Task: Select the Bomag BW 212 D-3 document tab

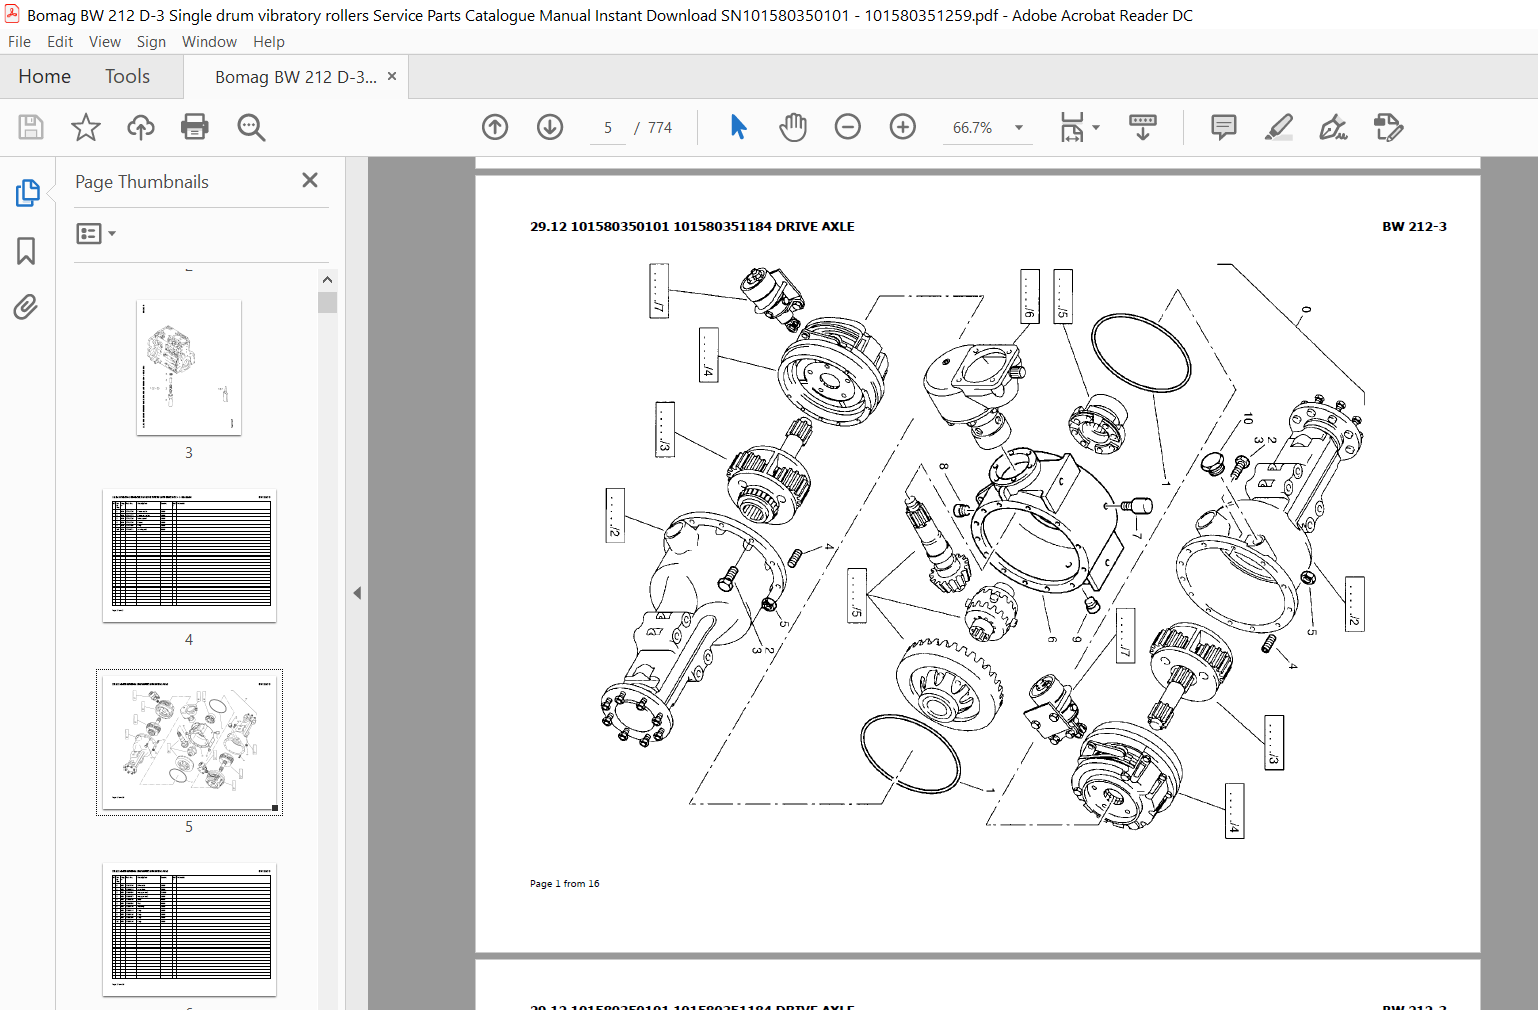Action: [x=296, y=77]
